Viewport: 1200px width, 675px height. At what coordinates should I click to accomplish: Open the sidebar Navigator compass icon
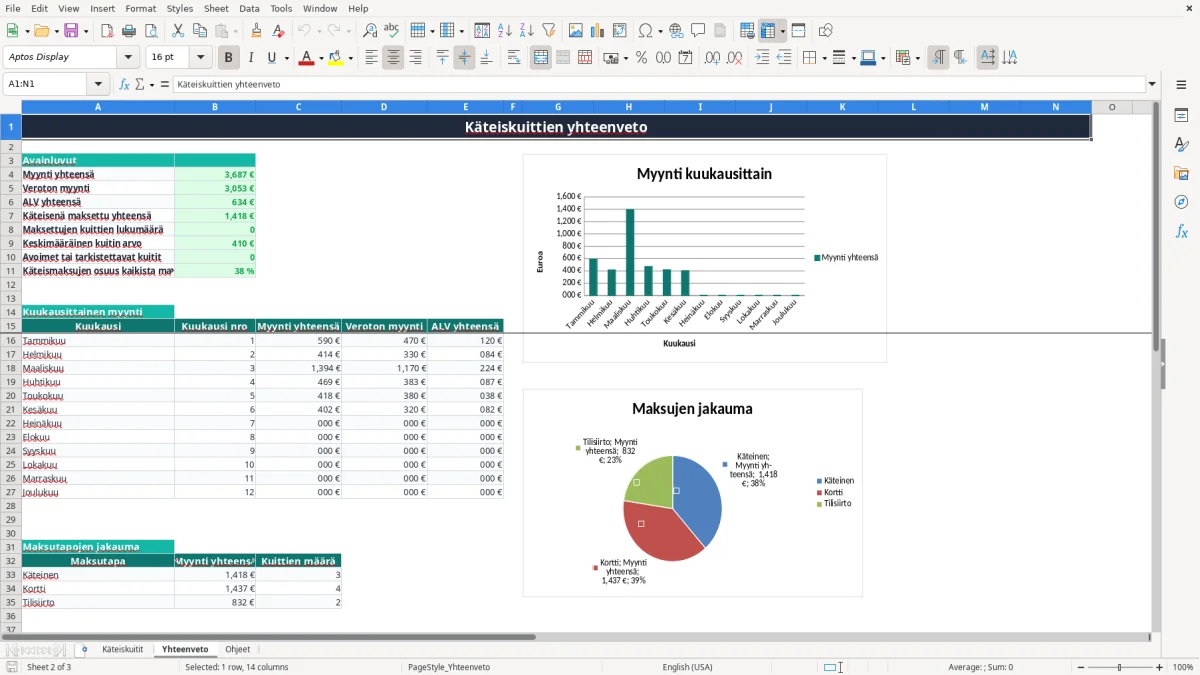click(1181, 202)
